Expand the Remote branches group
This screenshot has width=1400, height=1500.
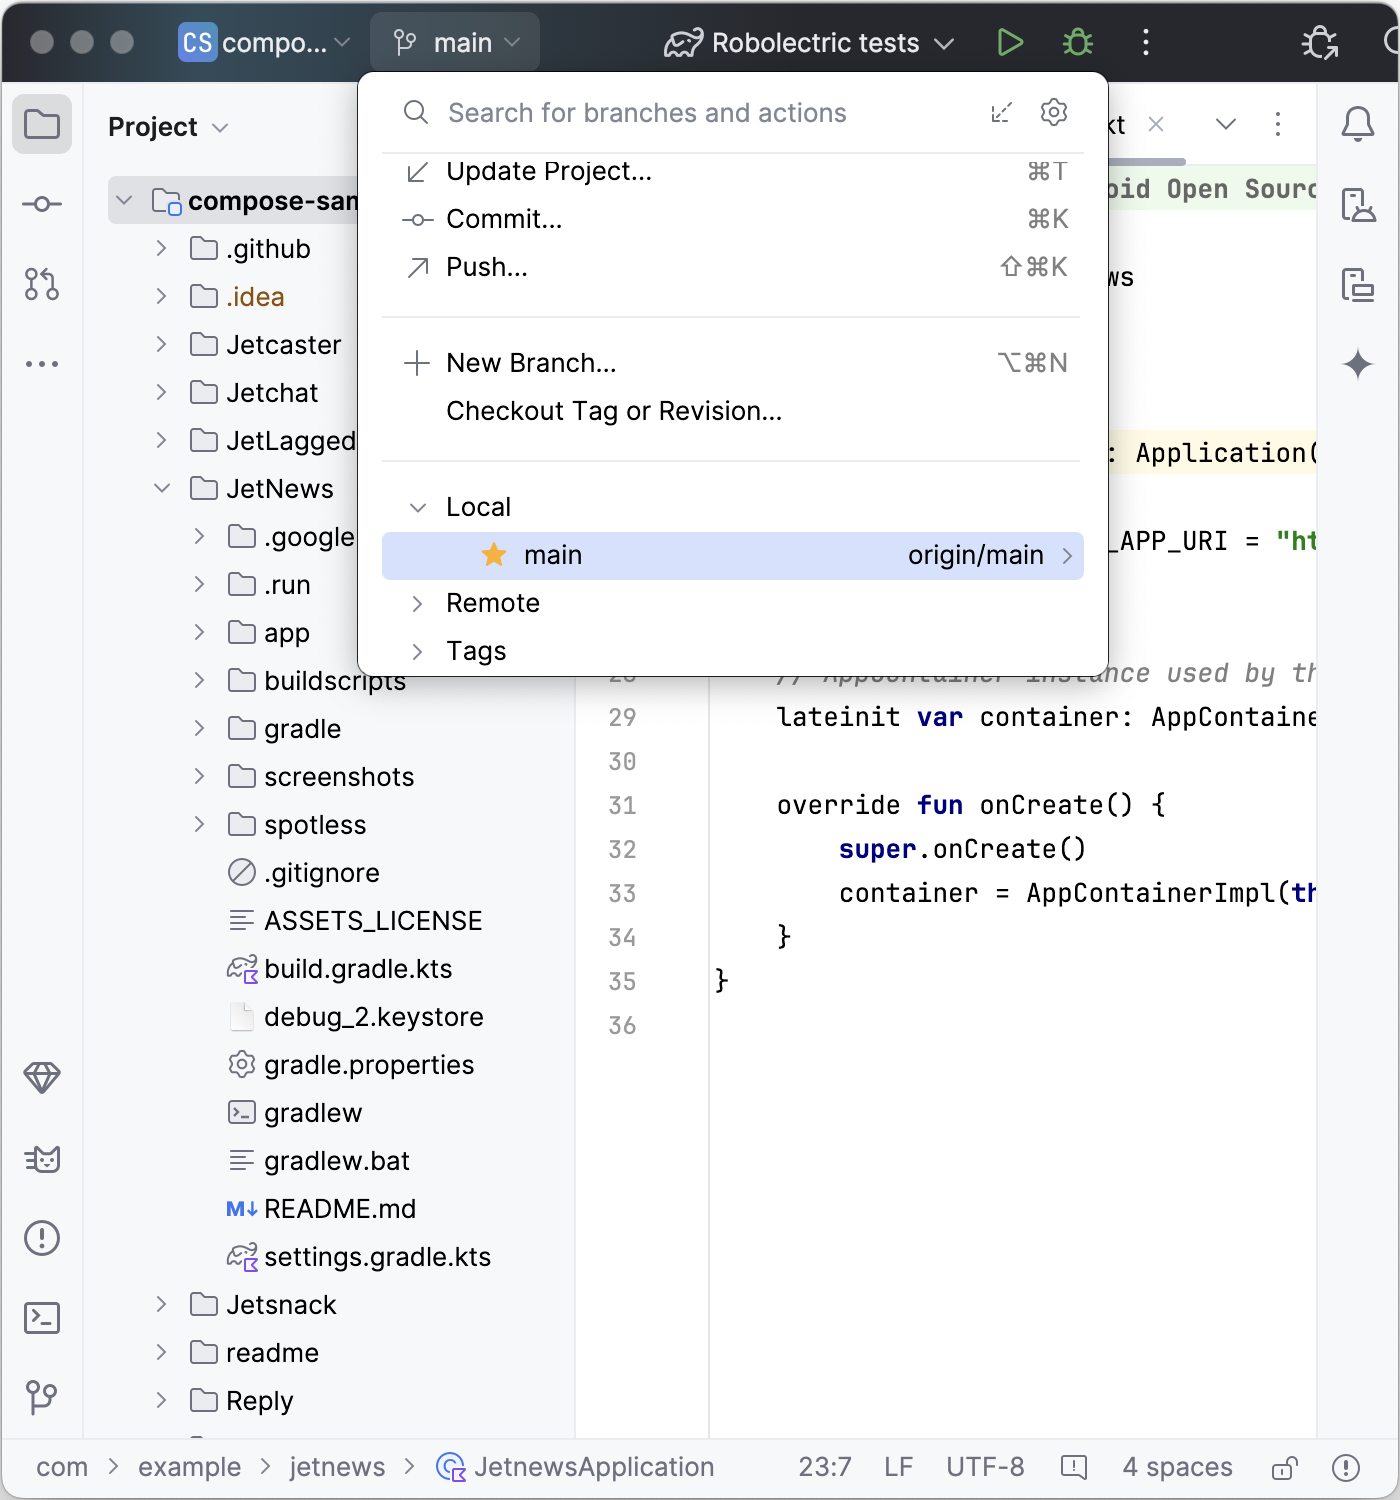(x=418, y=603)
